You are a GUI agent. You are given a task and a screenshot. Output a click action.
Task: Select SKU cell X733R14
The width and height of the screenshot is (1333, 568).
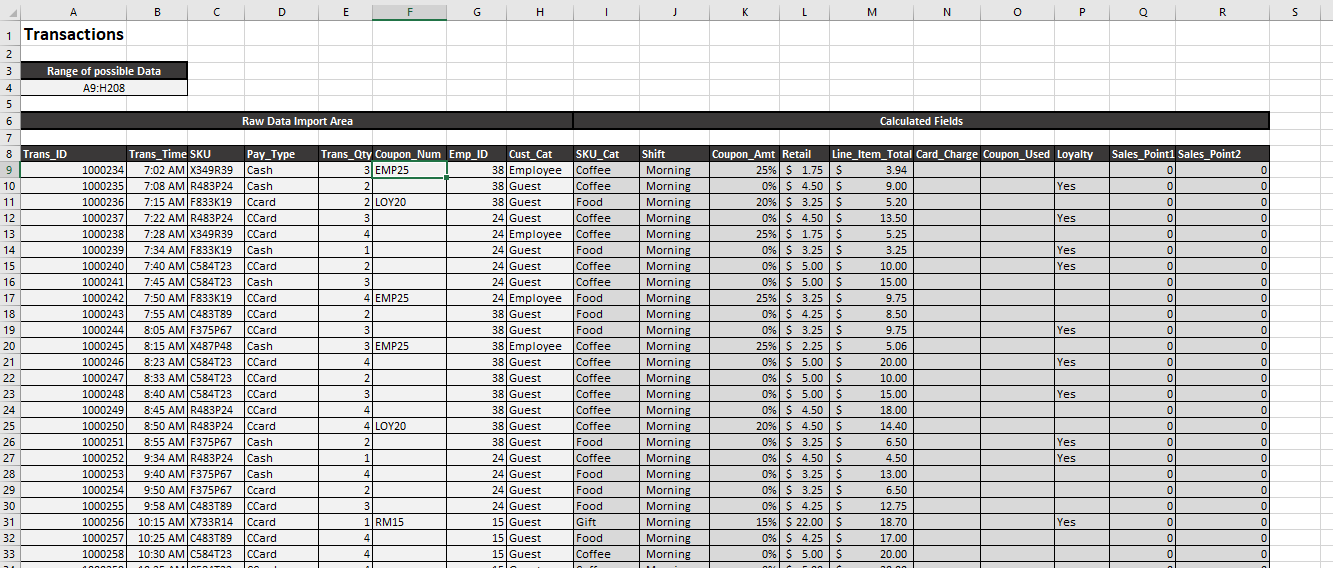[x=216, y=522]
